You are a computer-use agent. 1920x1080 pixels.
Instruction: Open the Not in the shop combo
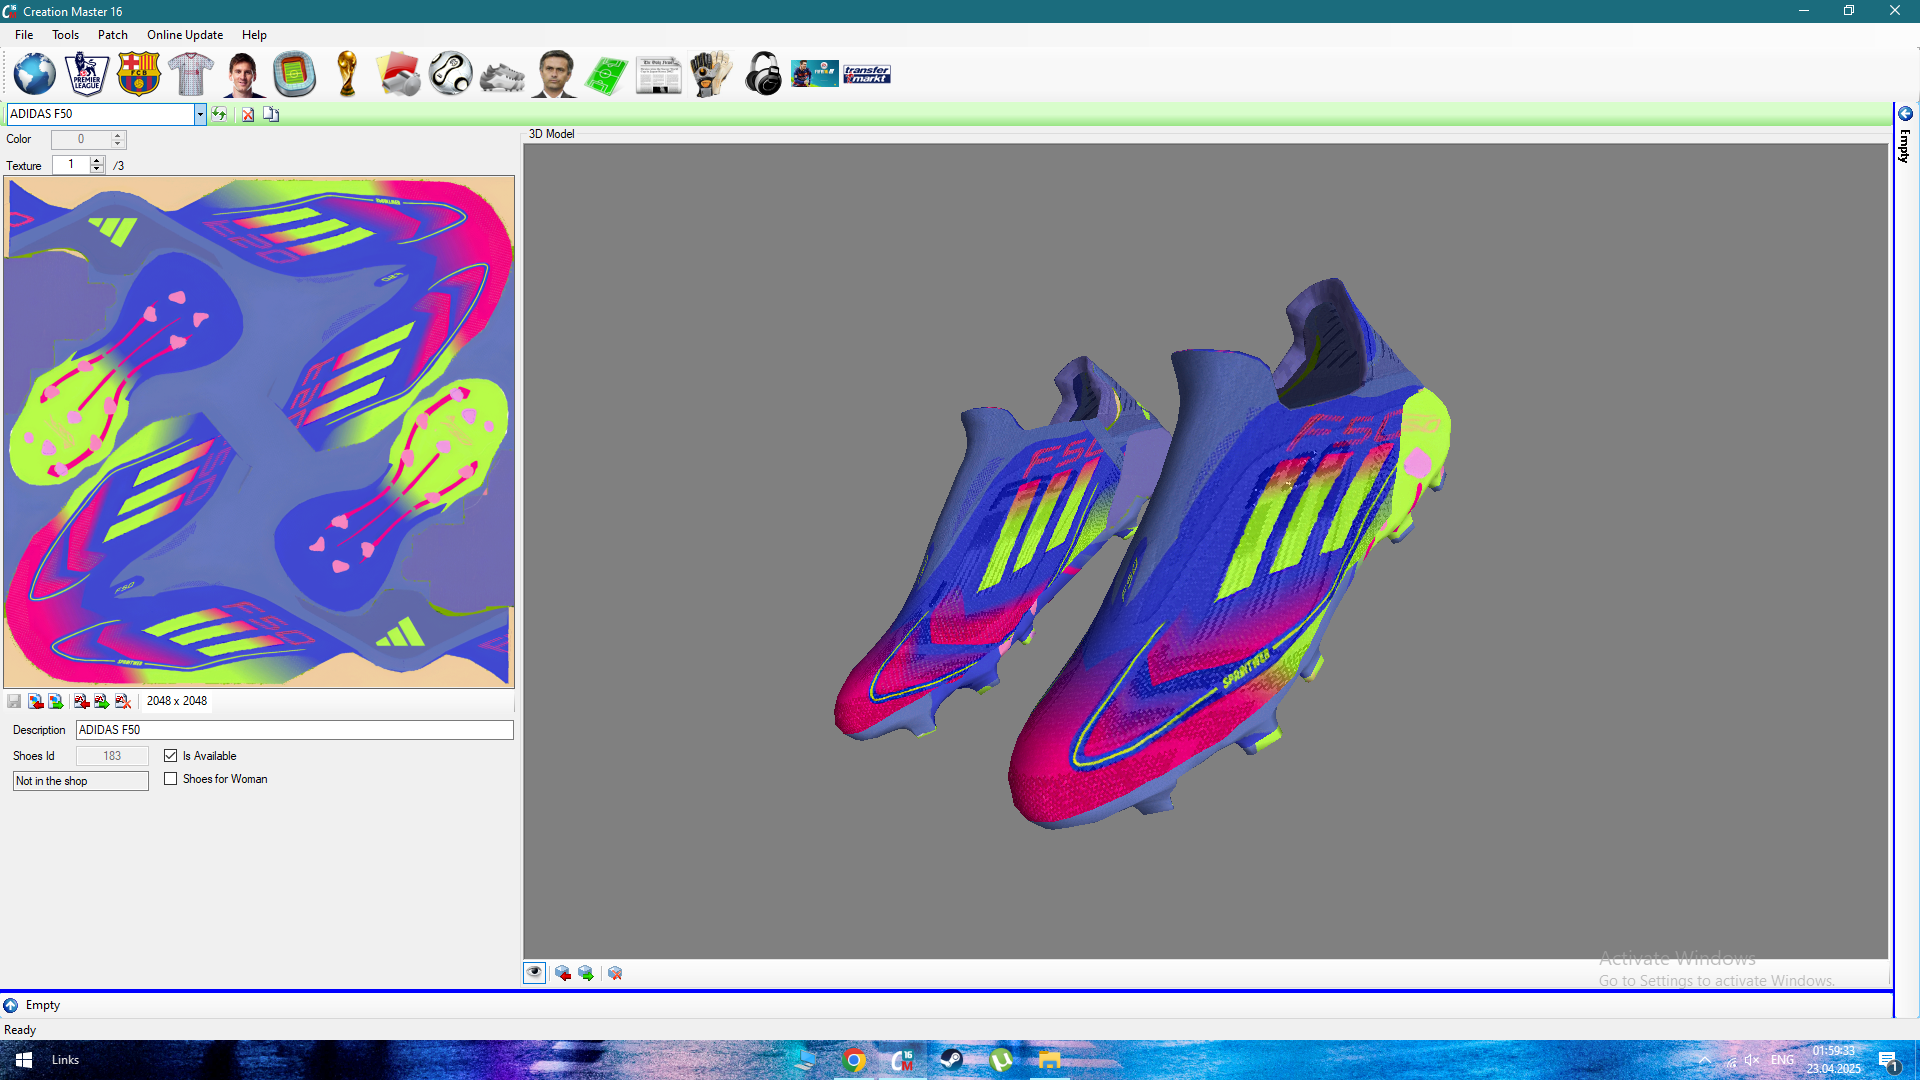pyautogui.click(x=81, y=781)
